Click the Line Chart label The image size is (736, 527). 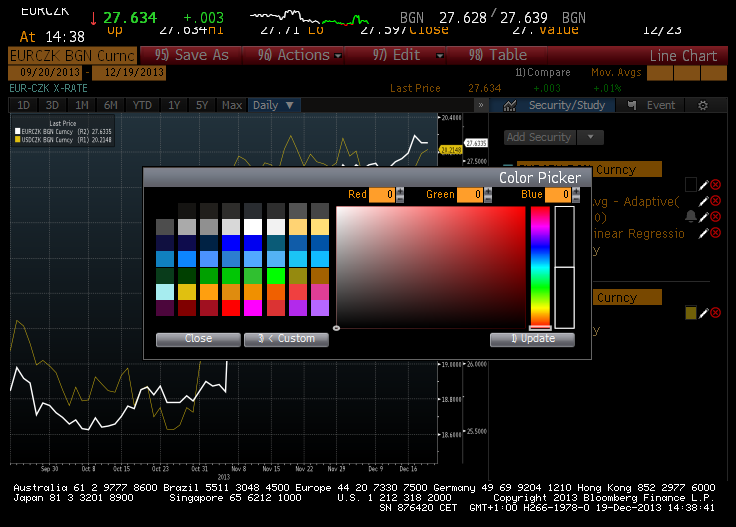[x=683, y=56]
